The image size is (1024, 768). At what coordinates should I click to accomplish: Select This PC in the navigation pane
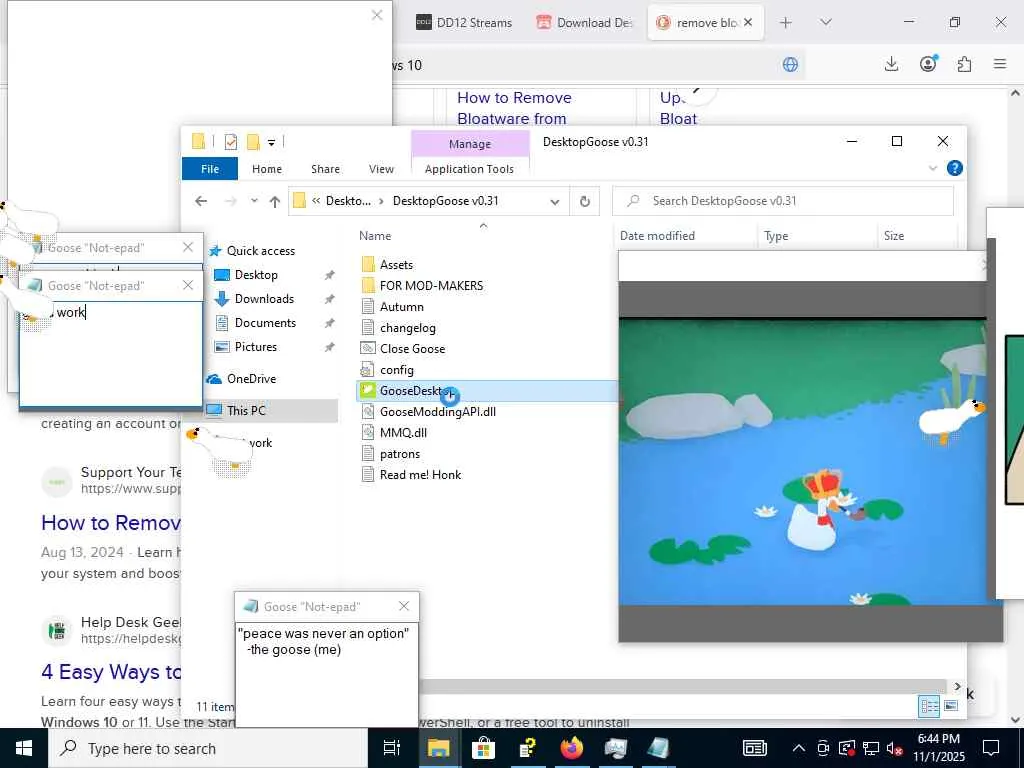click(x=246, y=411)
